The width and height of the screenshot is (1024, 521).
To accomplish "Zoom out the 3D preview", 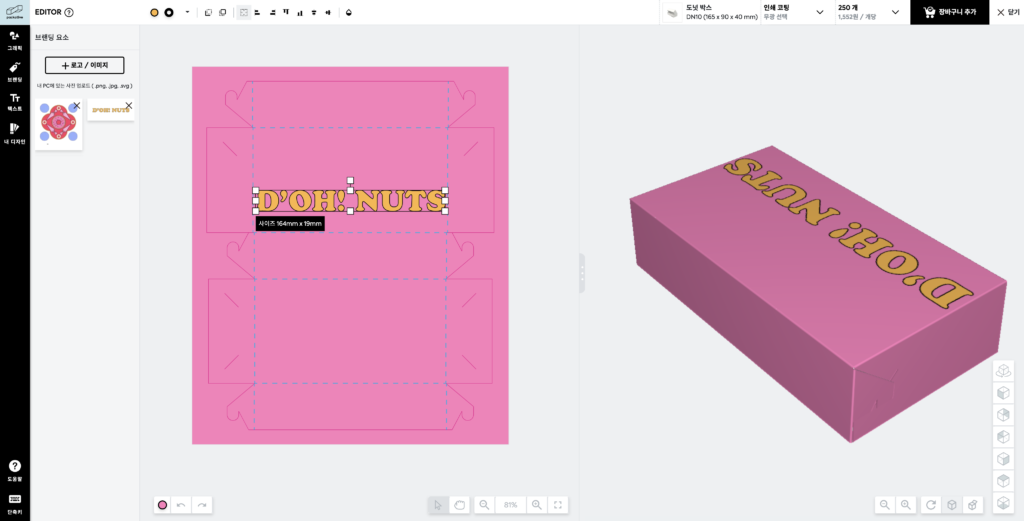I will [885, 505].
